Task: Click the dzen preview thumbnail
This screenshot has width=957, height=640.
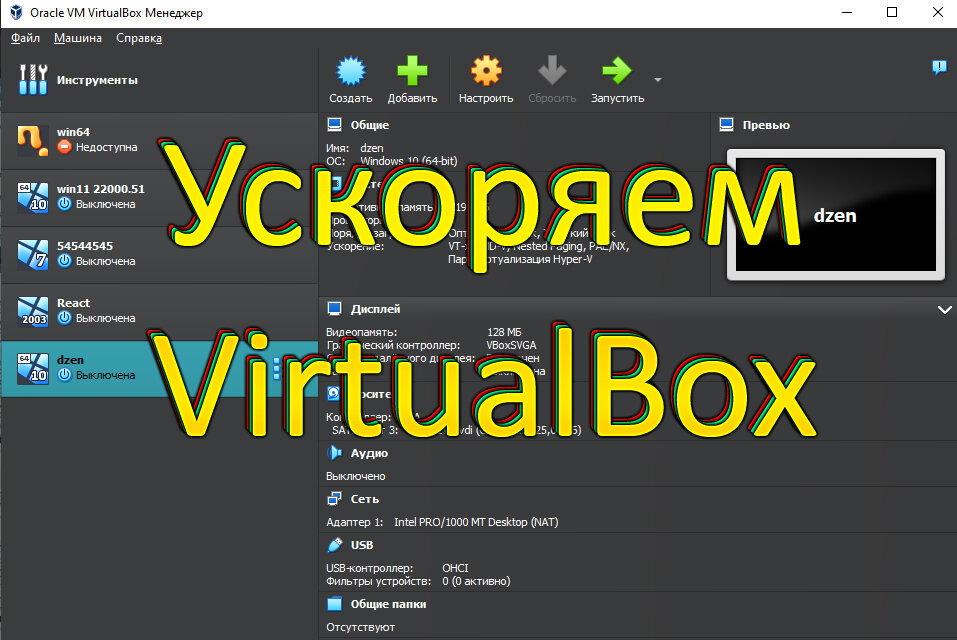Action: 836,215
